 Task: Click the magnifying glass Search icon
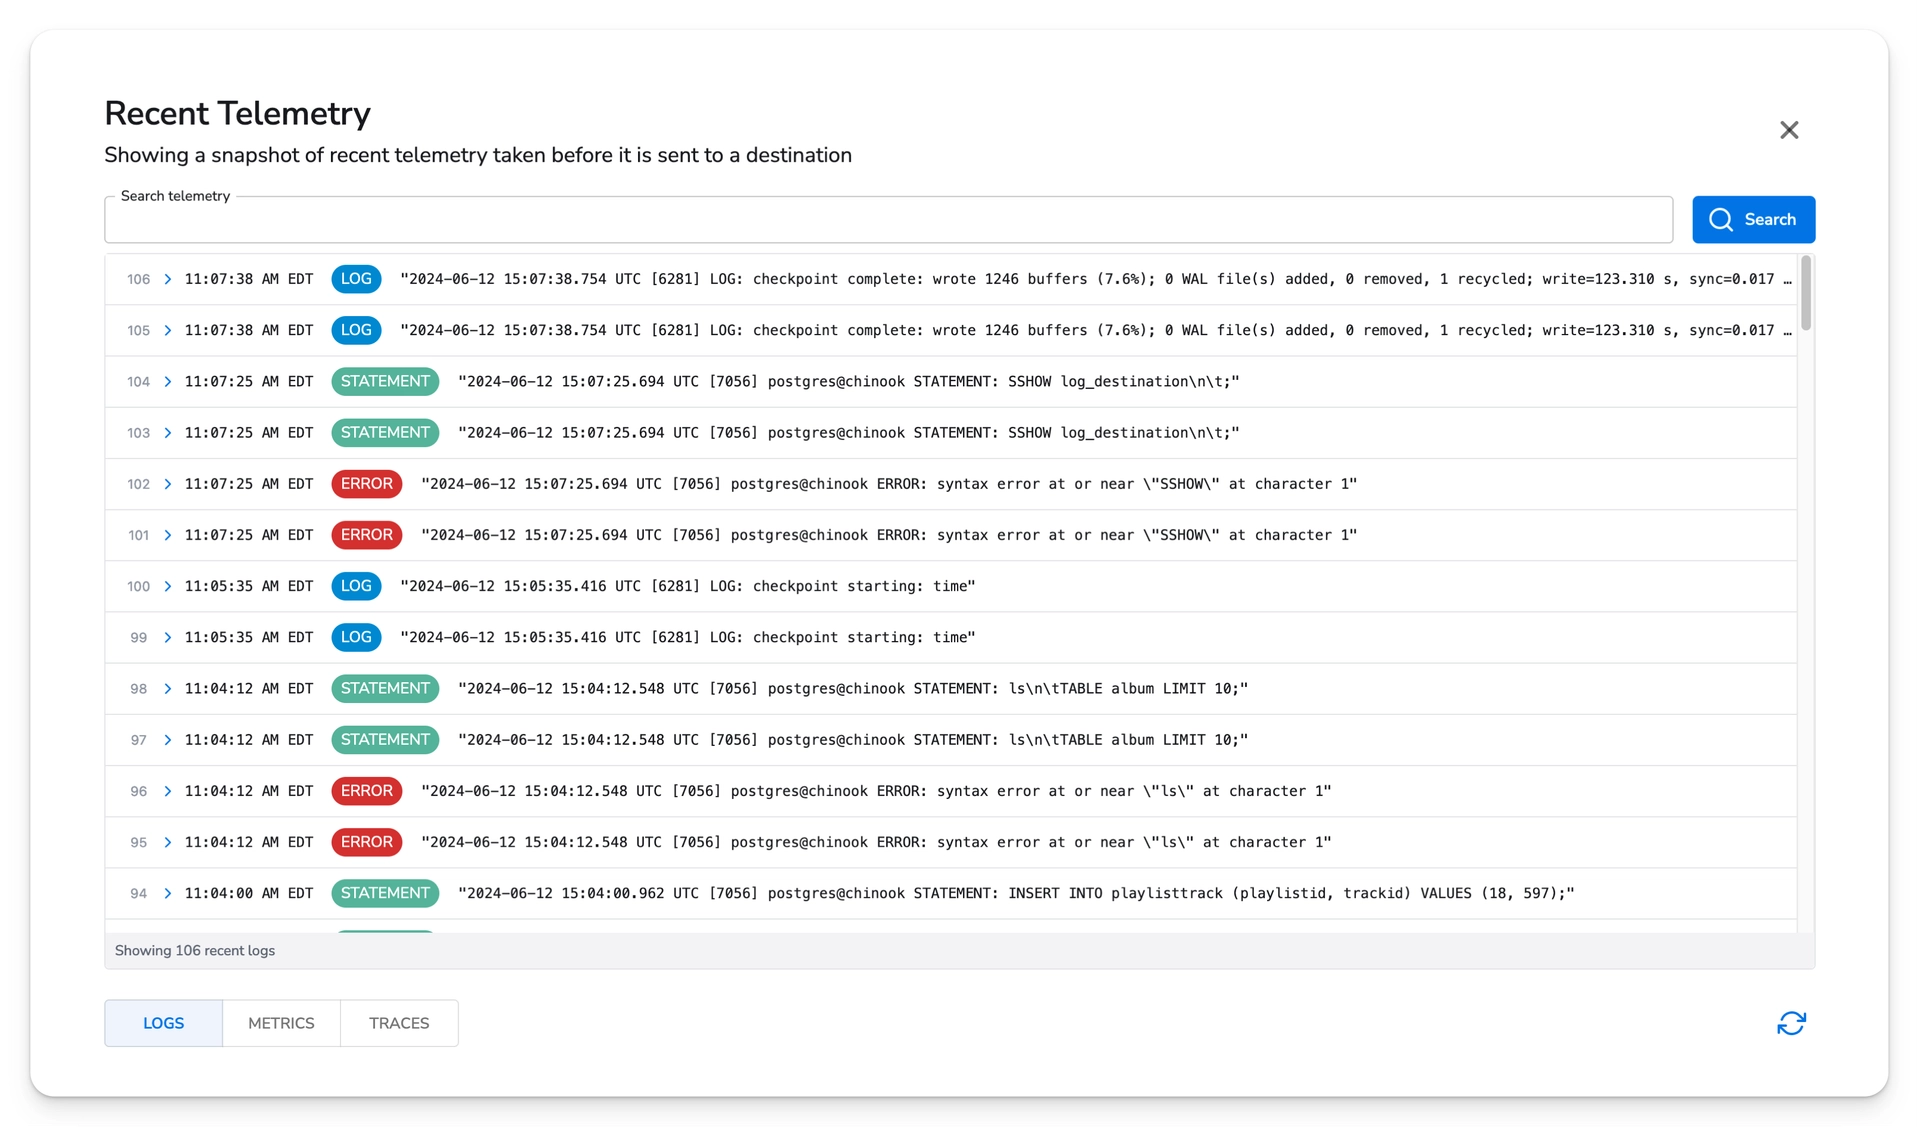tap(1722, 219)
